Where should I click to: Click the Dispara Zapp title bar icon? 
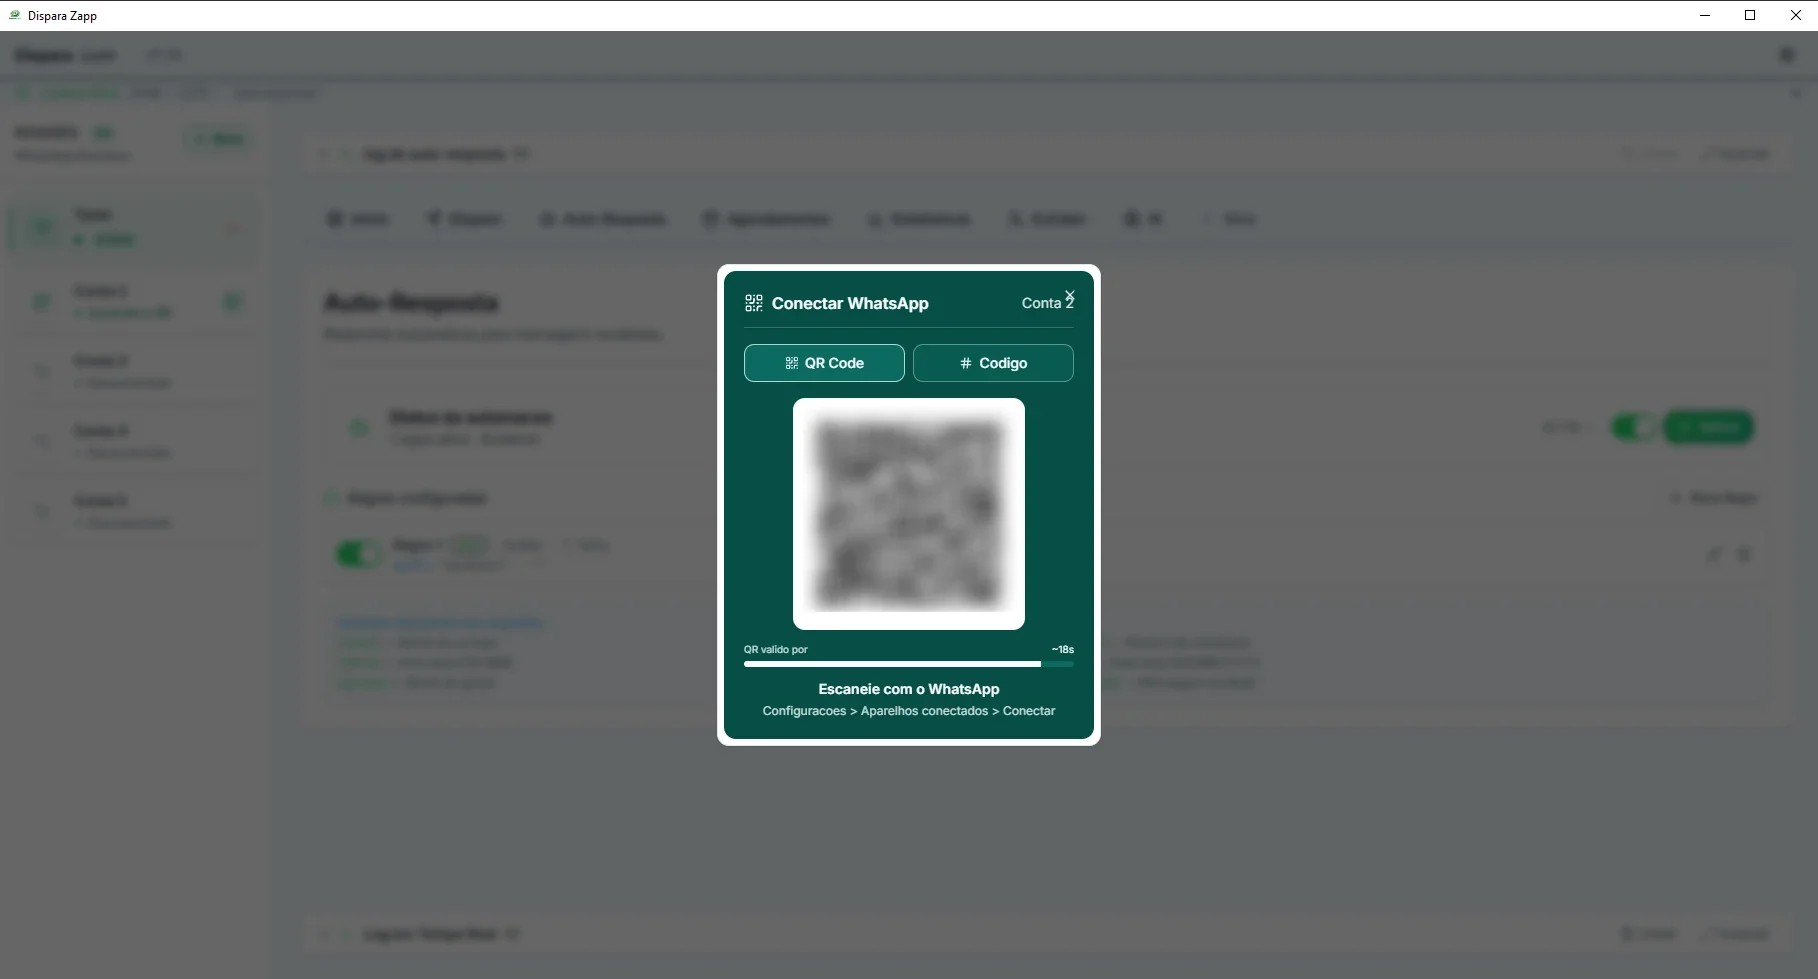[15, 15]
